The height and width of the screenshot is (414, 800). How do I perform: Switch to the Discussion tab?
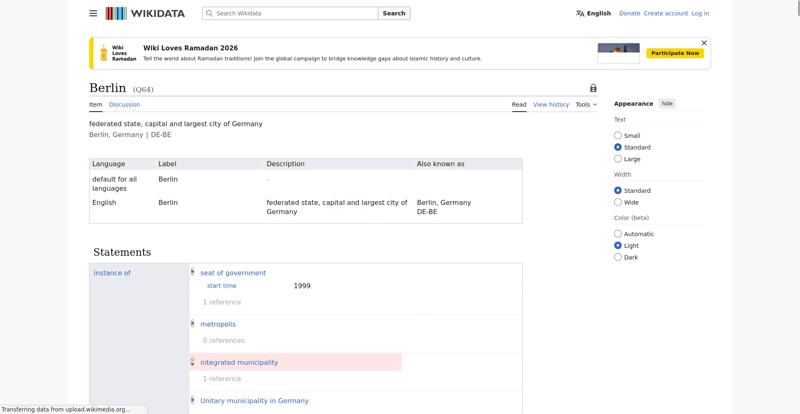124,104
